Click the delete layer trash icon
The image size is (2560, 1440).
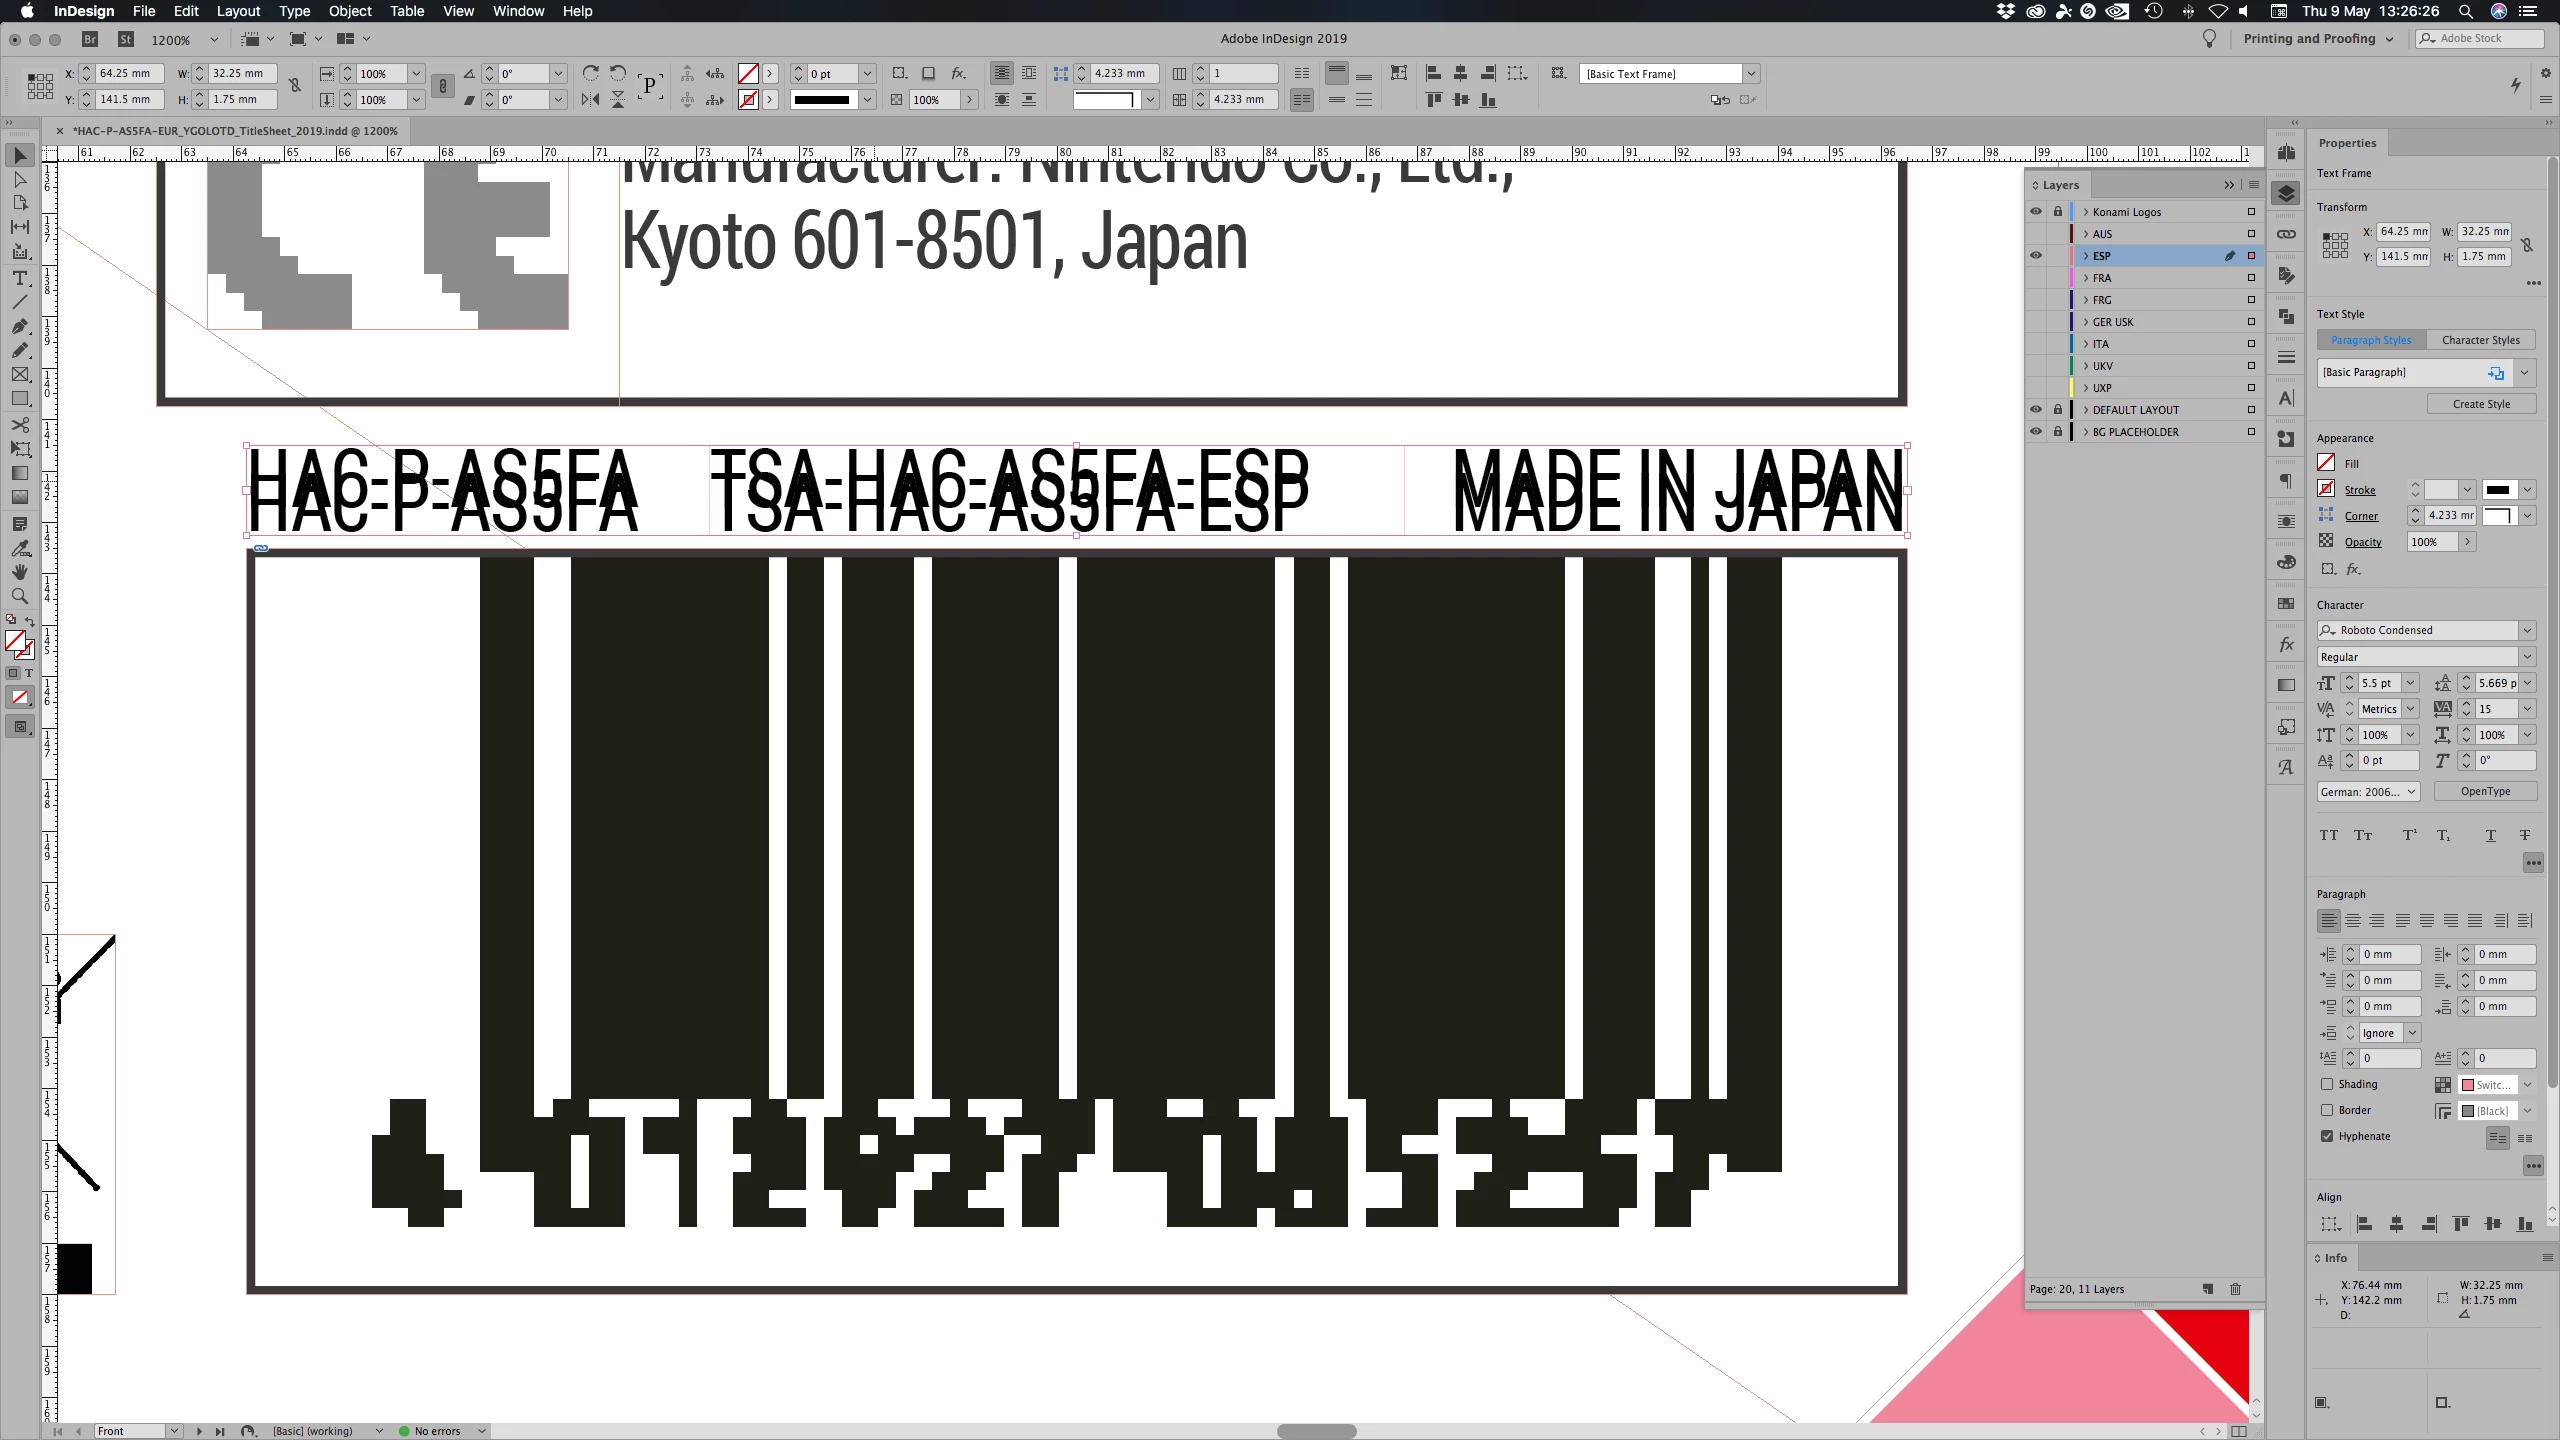tap(2235, 1289)
